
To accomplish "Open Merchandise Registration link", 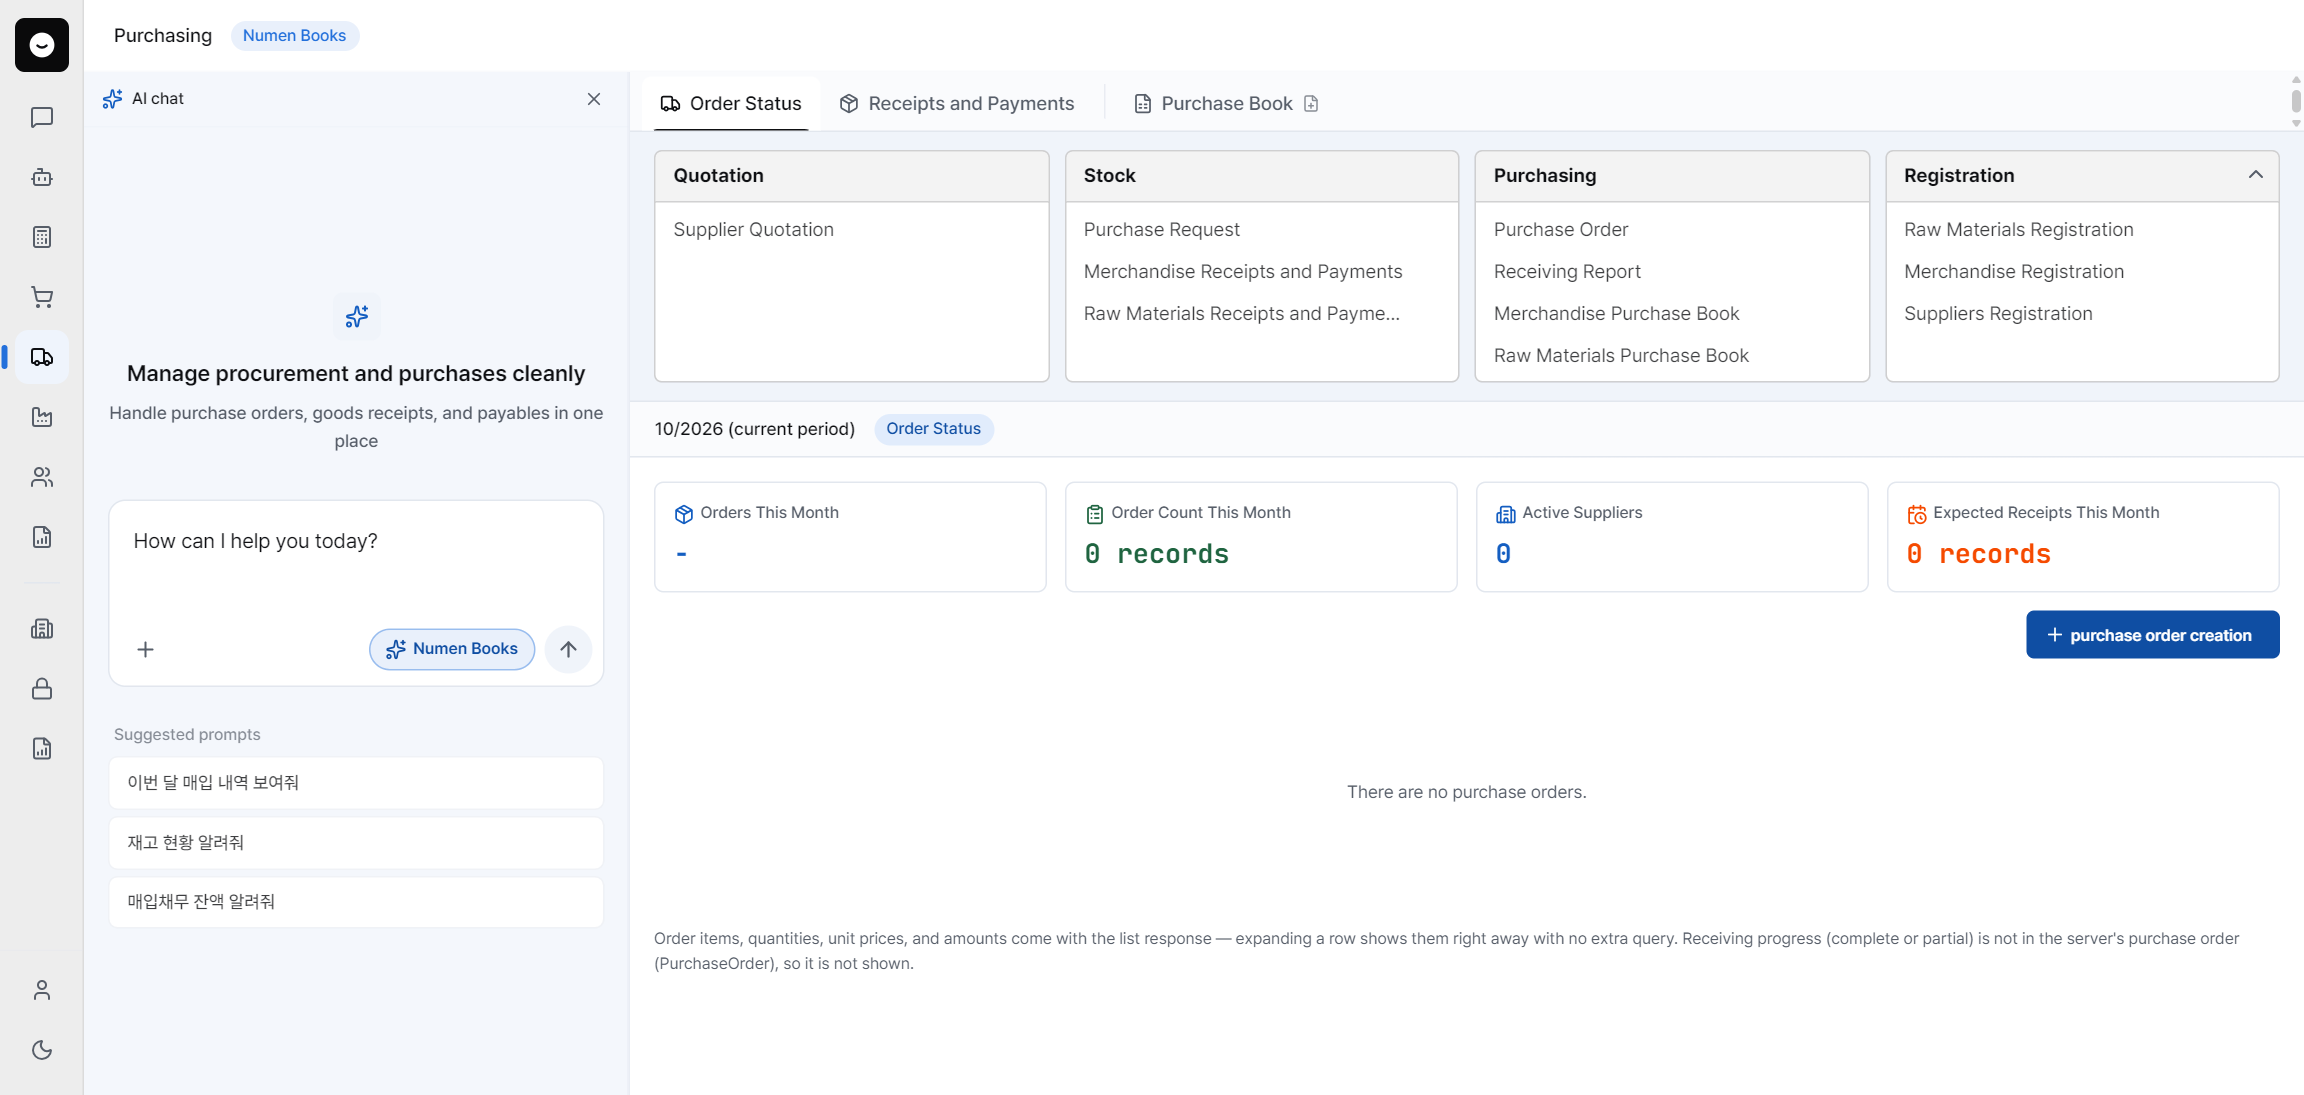I will 2014,272.
